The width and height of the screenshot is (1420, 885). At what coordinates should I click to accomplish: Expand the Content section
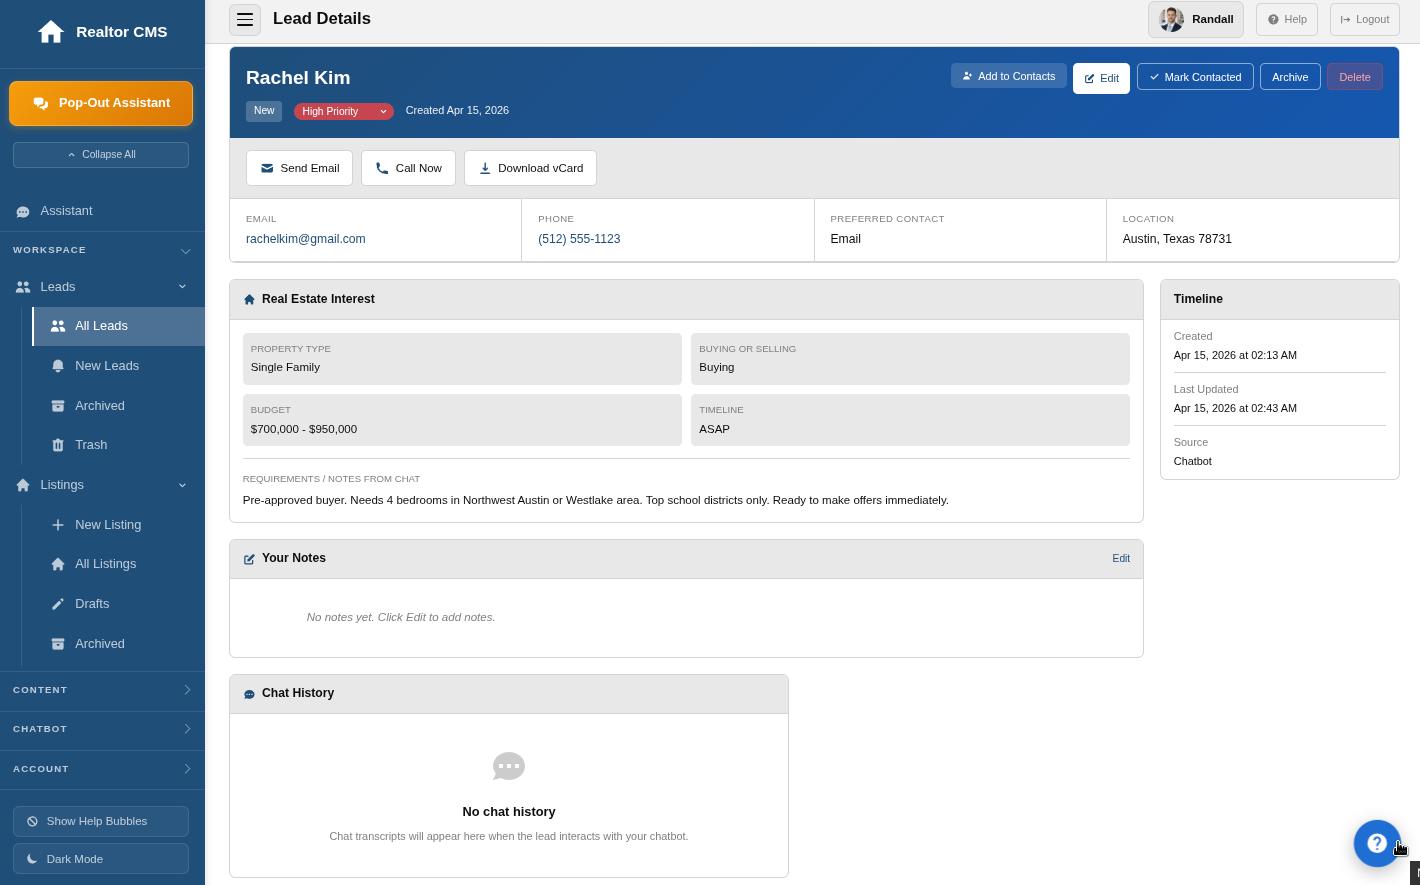point(103,690)
